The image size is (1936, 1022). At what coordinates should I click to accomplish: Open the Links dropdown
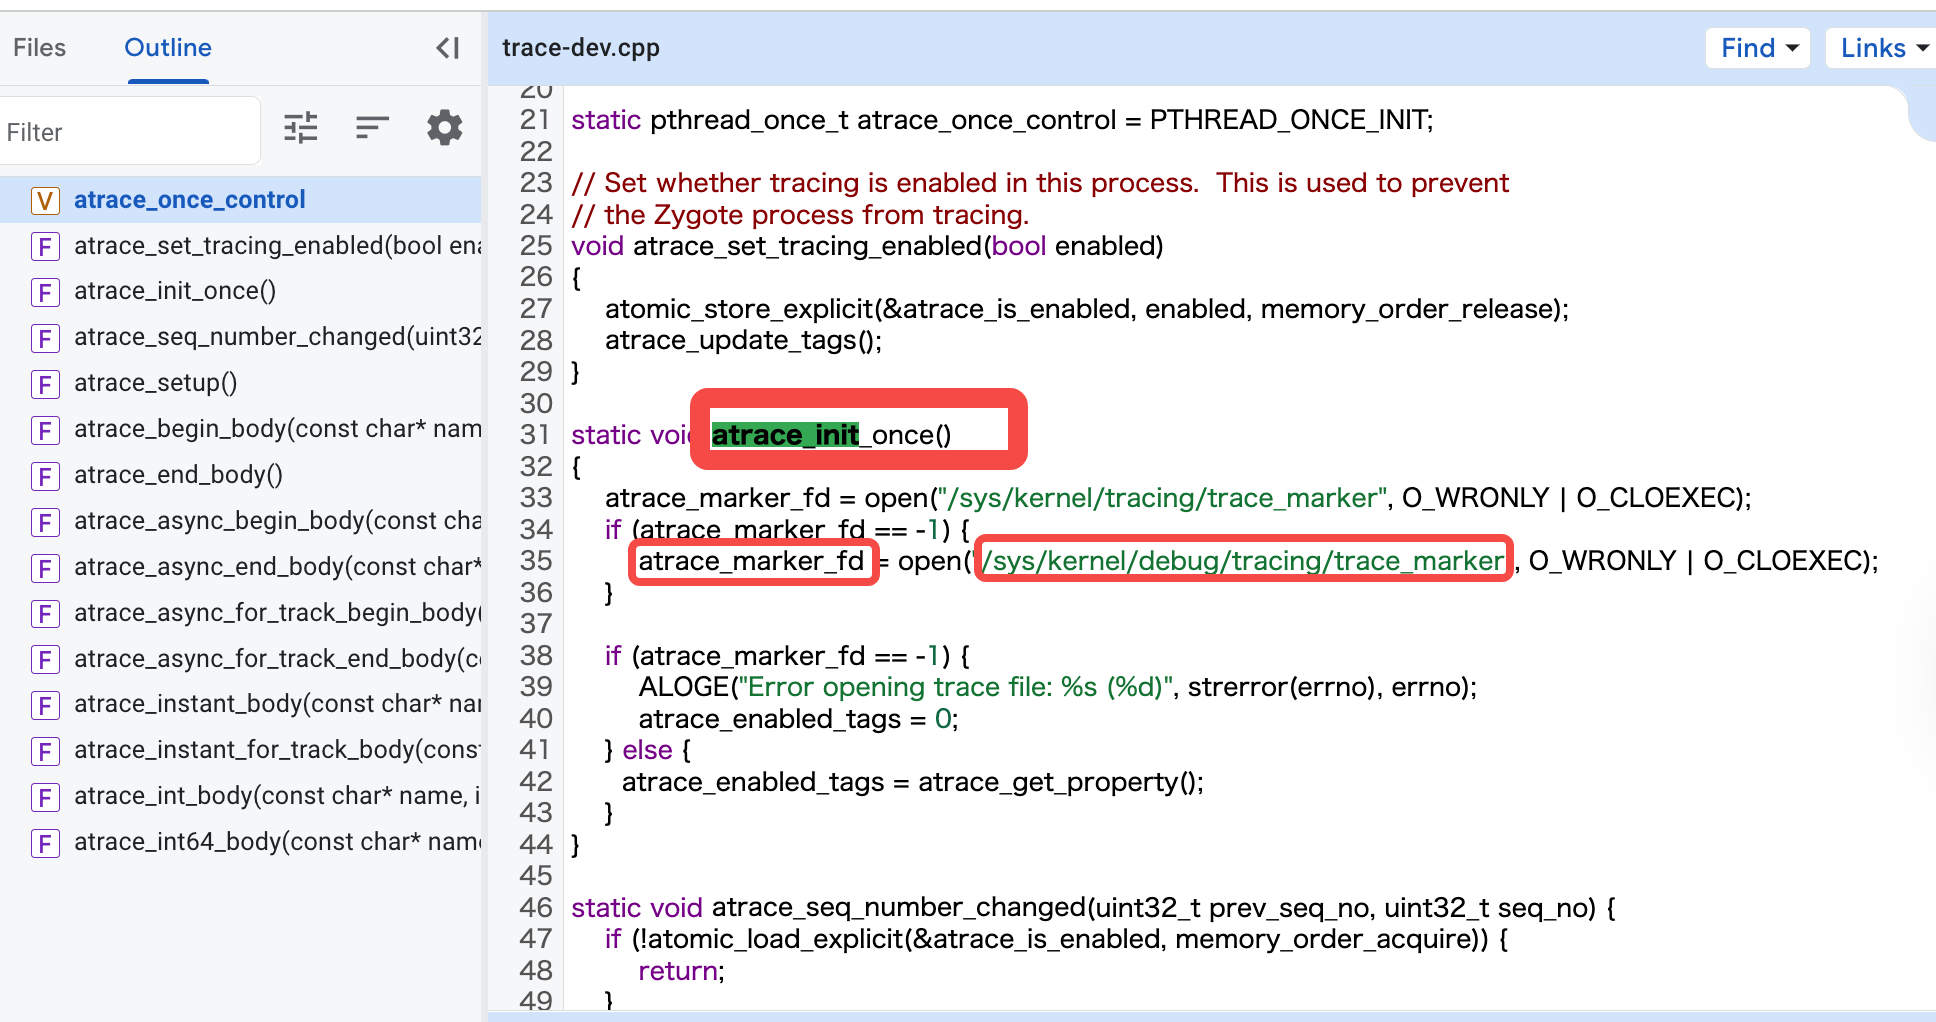(x=1883, y=48)
